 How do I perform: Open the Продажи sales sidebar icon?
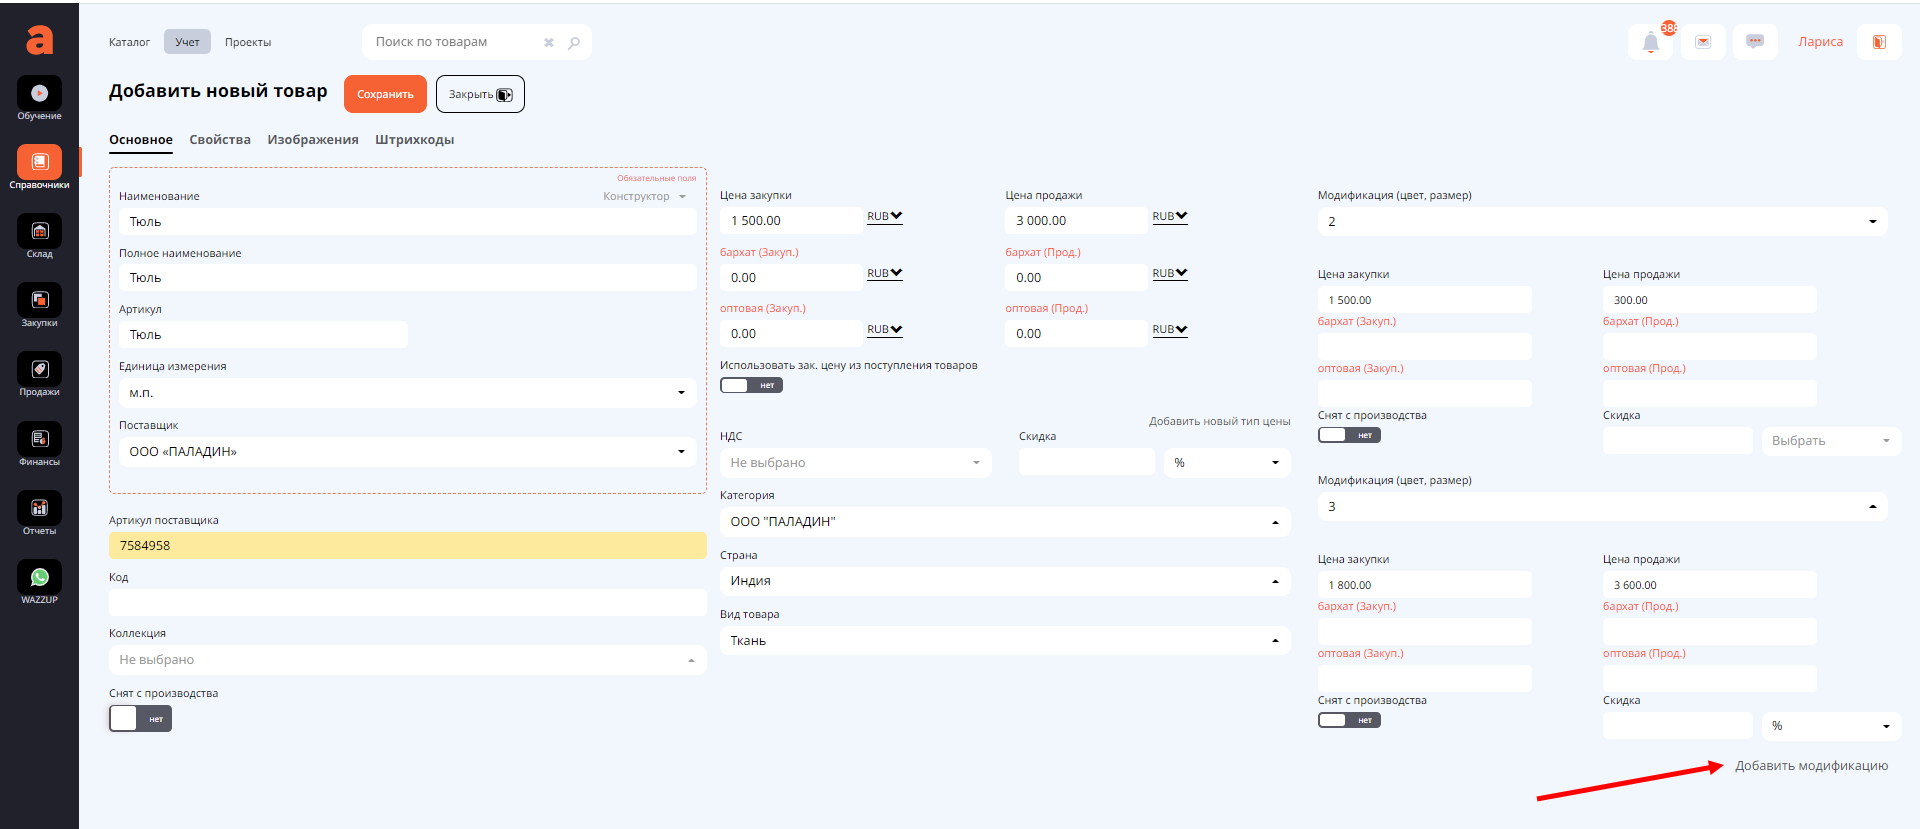point(39,370)
